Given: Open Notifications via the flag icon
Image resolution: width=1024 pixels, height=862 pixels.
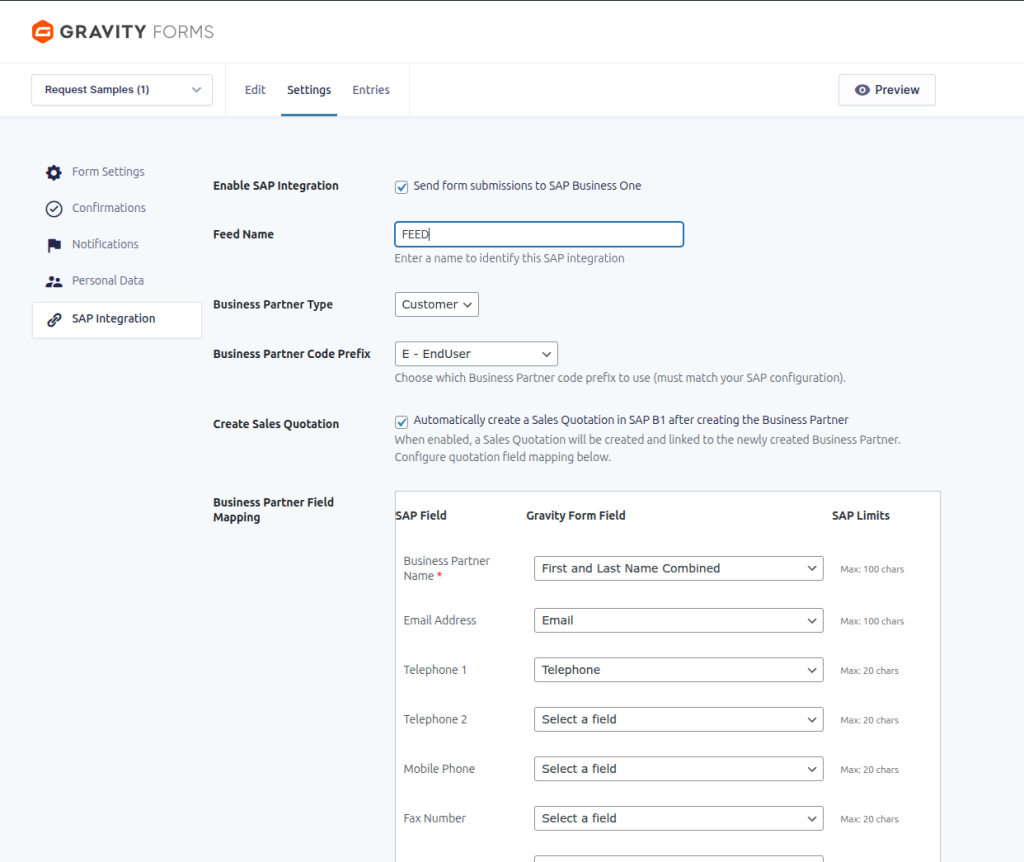Looking at the screenshot, I should 53,244.
